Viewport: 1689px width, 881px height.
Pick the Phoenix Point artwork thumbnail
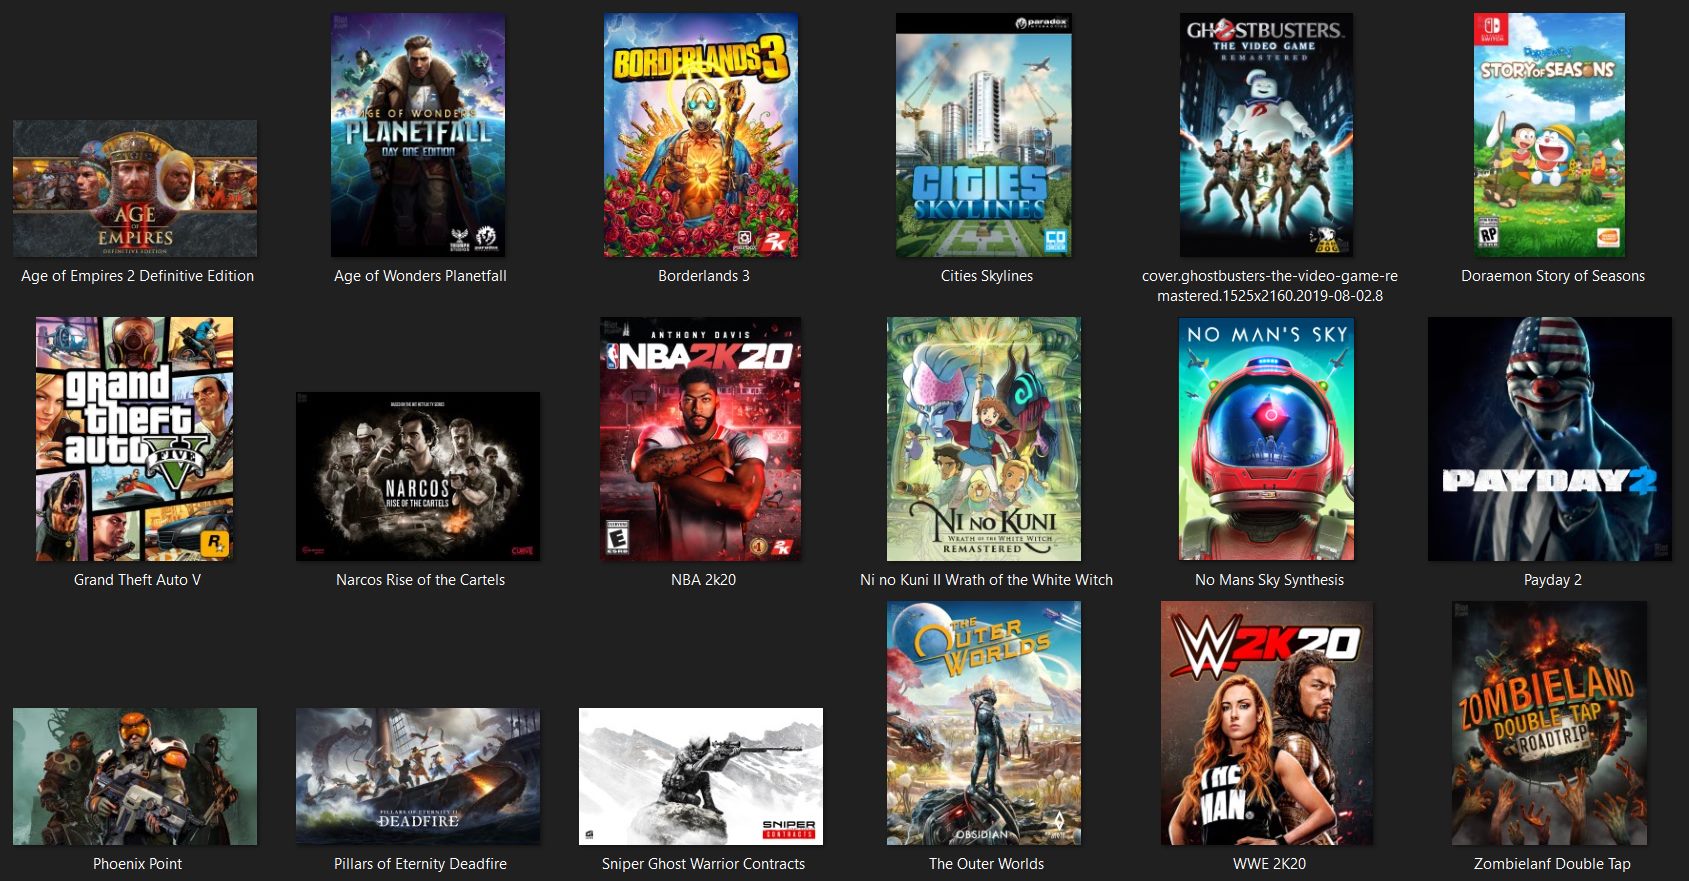(x=135, y=777)
